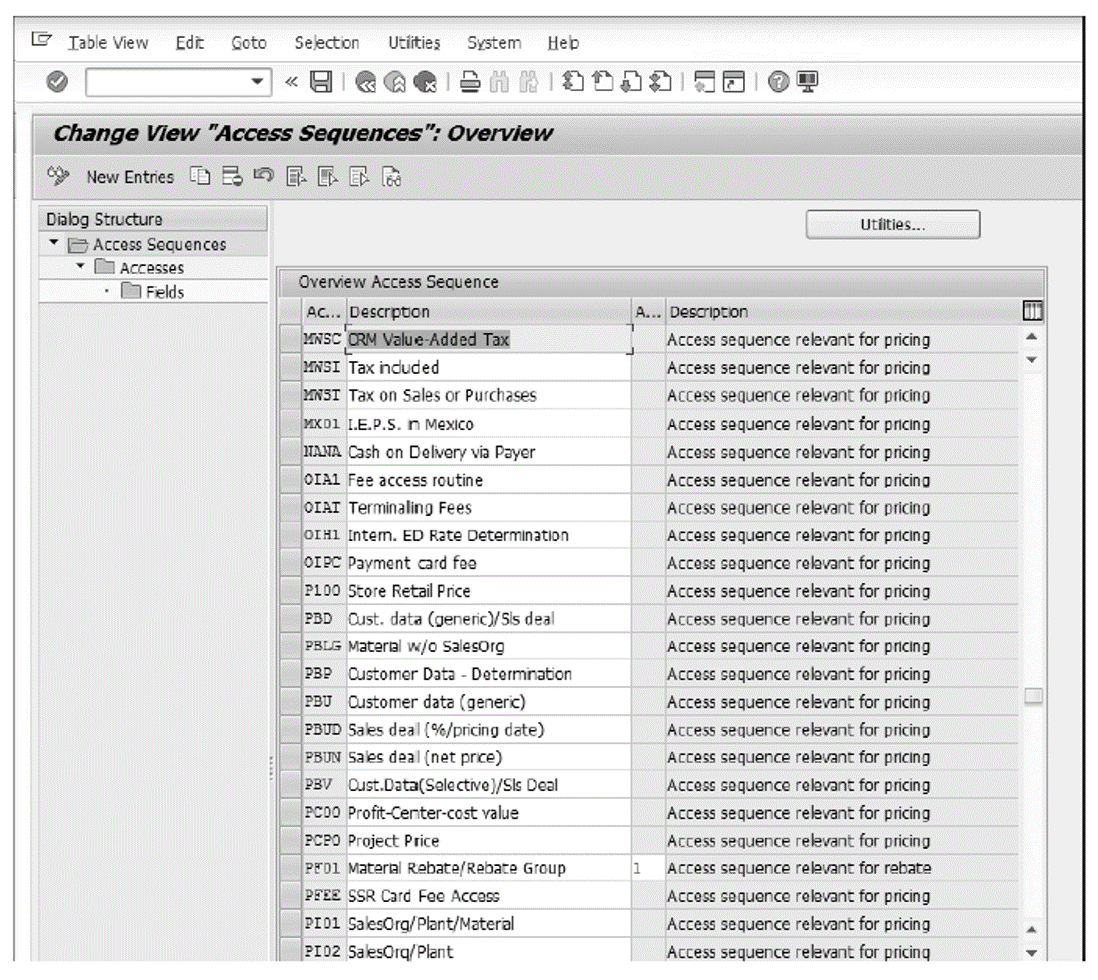Click the New Entries button
Image resolution: width=1098 pixels, height=980 pixels.
tap(130, 176)
